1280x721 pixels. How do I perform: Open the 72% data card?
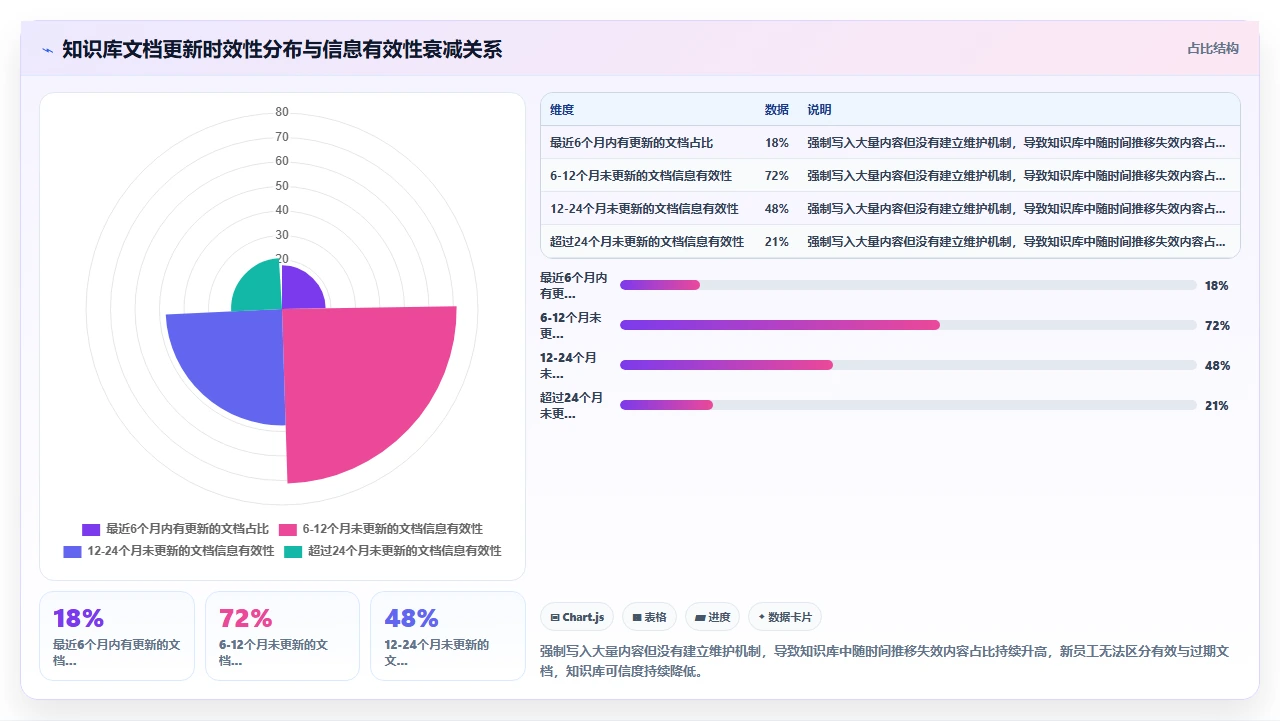282,636
